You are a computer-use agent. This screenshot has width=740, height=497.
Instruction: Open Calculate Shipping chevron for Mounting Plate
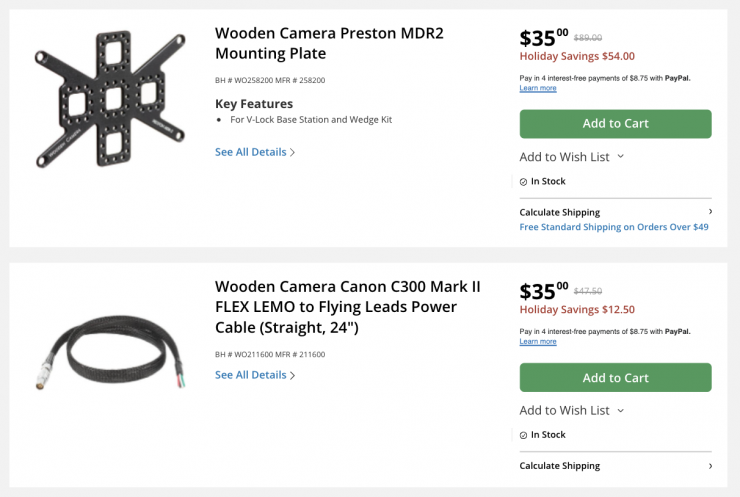tap(710, 212)
